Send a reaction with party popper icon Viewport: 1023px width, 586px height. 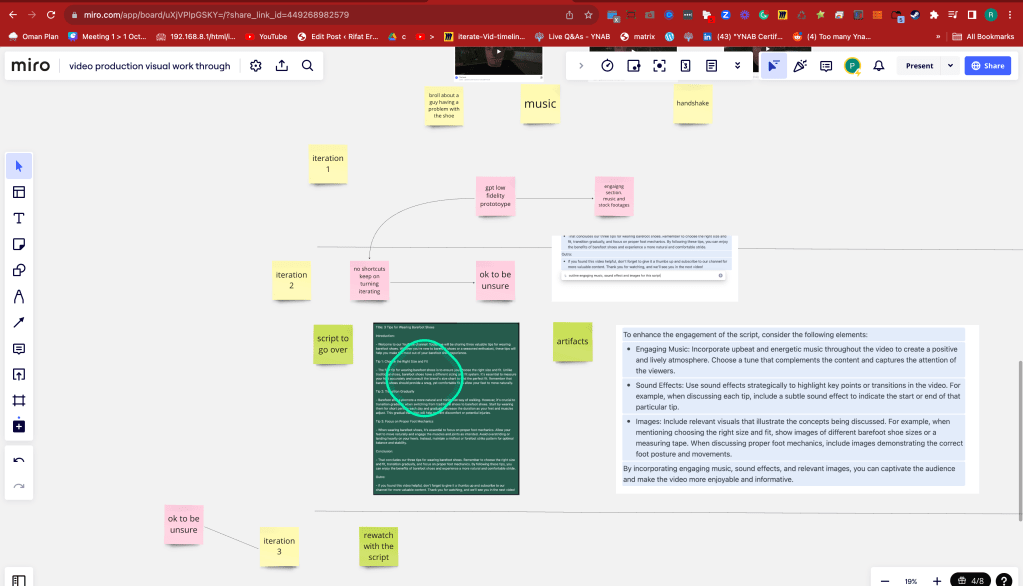tap(800, 66)
